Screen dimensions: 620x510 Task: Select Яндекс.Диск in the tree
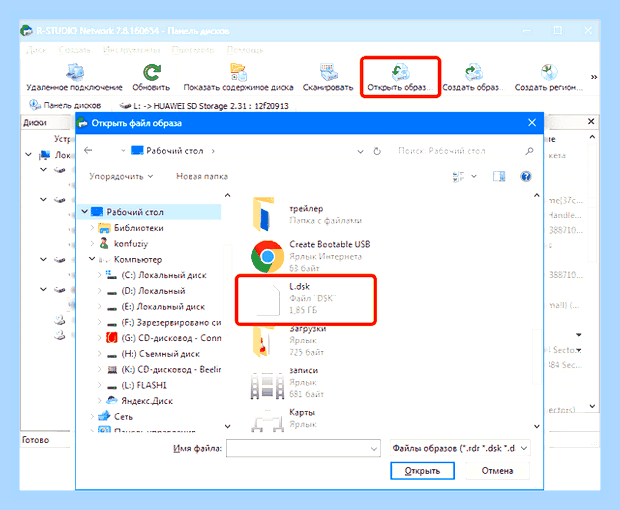tap(147, 401)
